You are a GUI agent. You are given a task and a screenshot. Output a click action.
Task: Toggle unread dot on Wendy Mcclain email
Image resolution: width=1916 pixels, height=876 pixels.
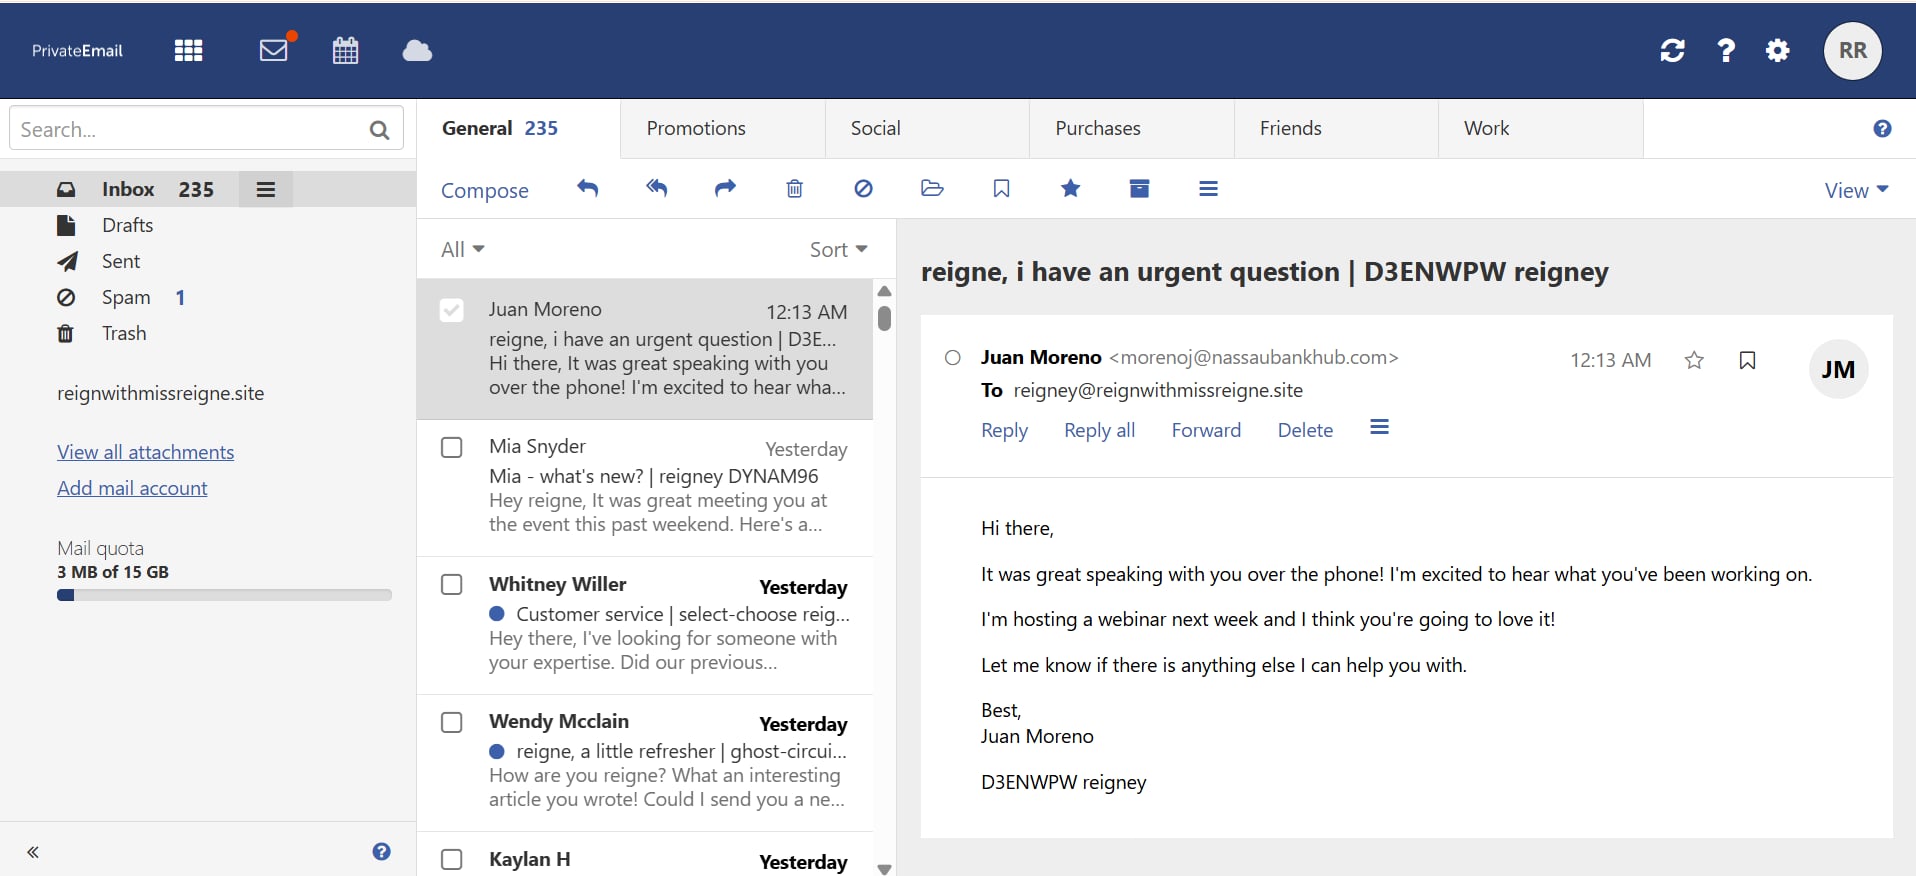[497, 751]
